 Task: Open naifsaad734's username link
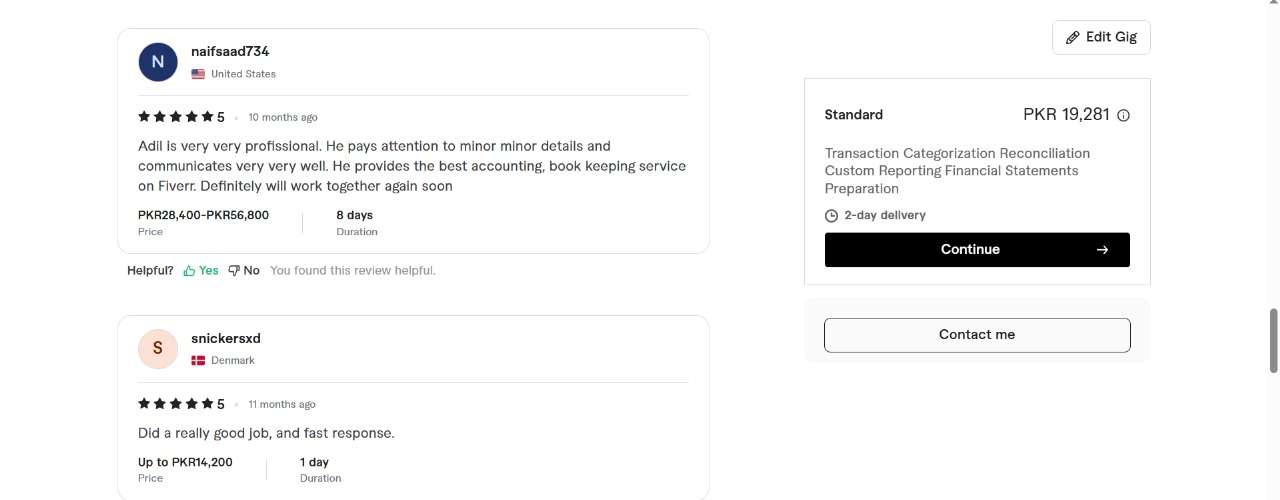point(230,51)
